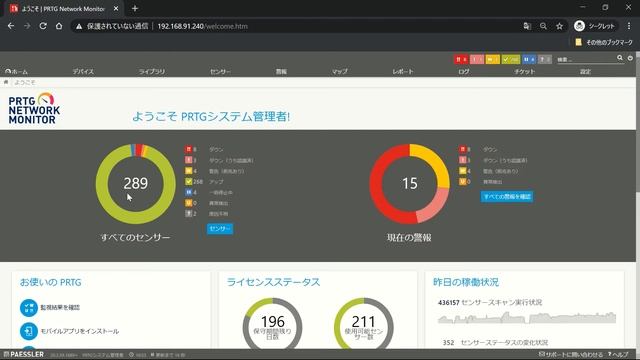Image resolution: width=640 pixels, height=360 pixels.
Task: Open the センサー menu in the navigation bar
Action: 220,71
